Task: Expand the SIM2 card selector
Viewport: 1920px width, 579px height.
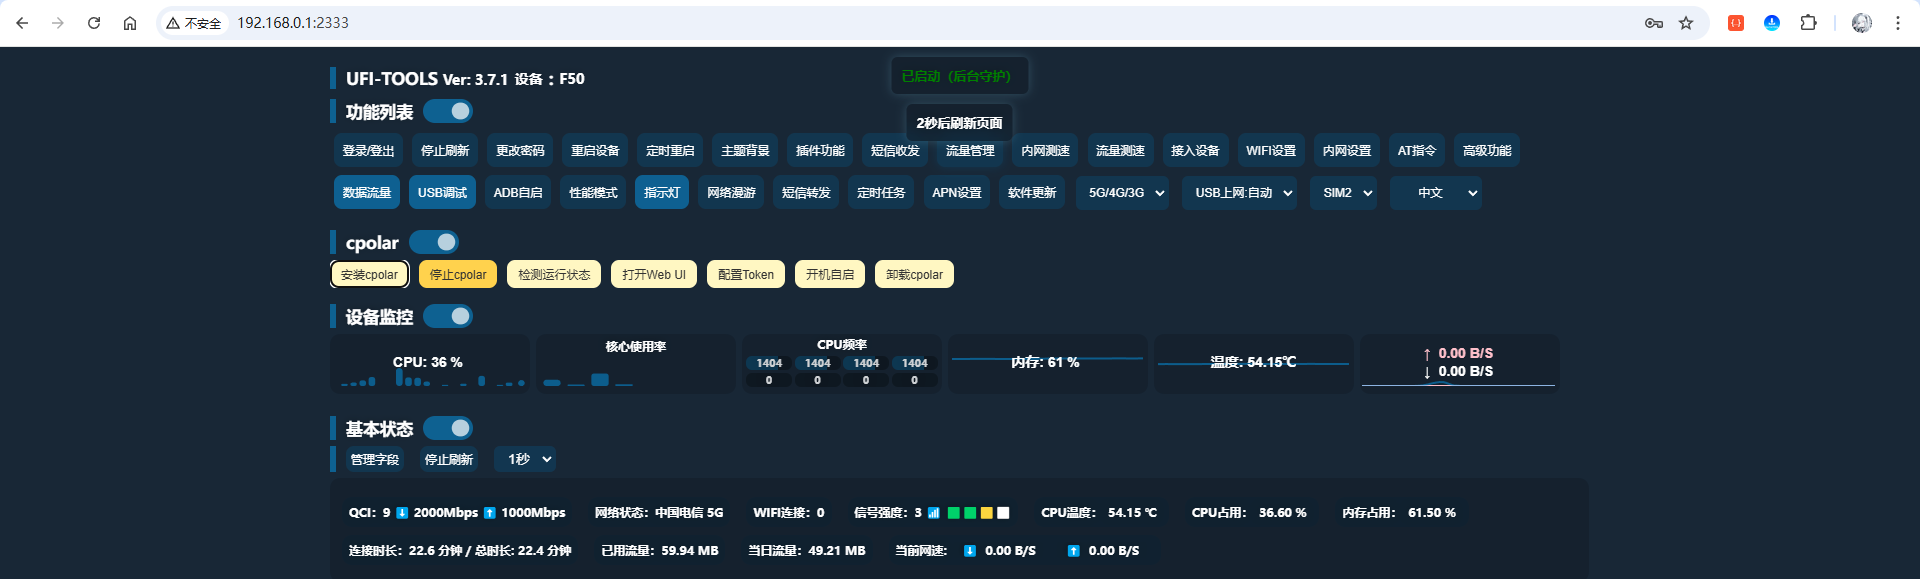Action: pos(1346,193)
